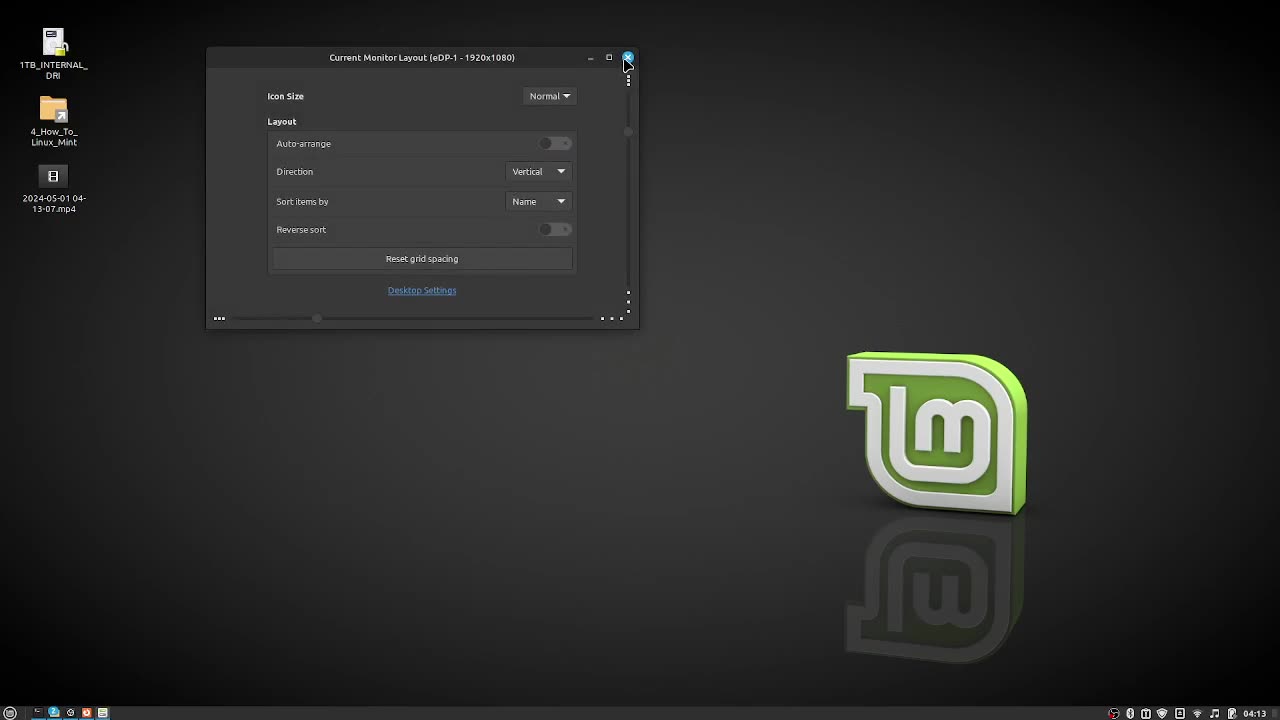Toggle the Auto-arrange switch

(555, 143)
